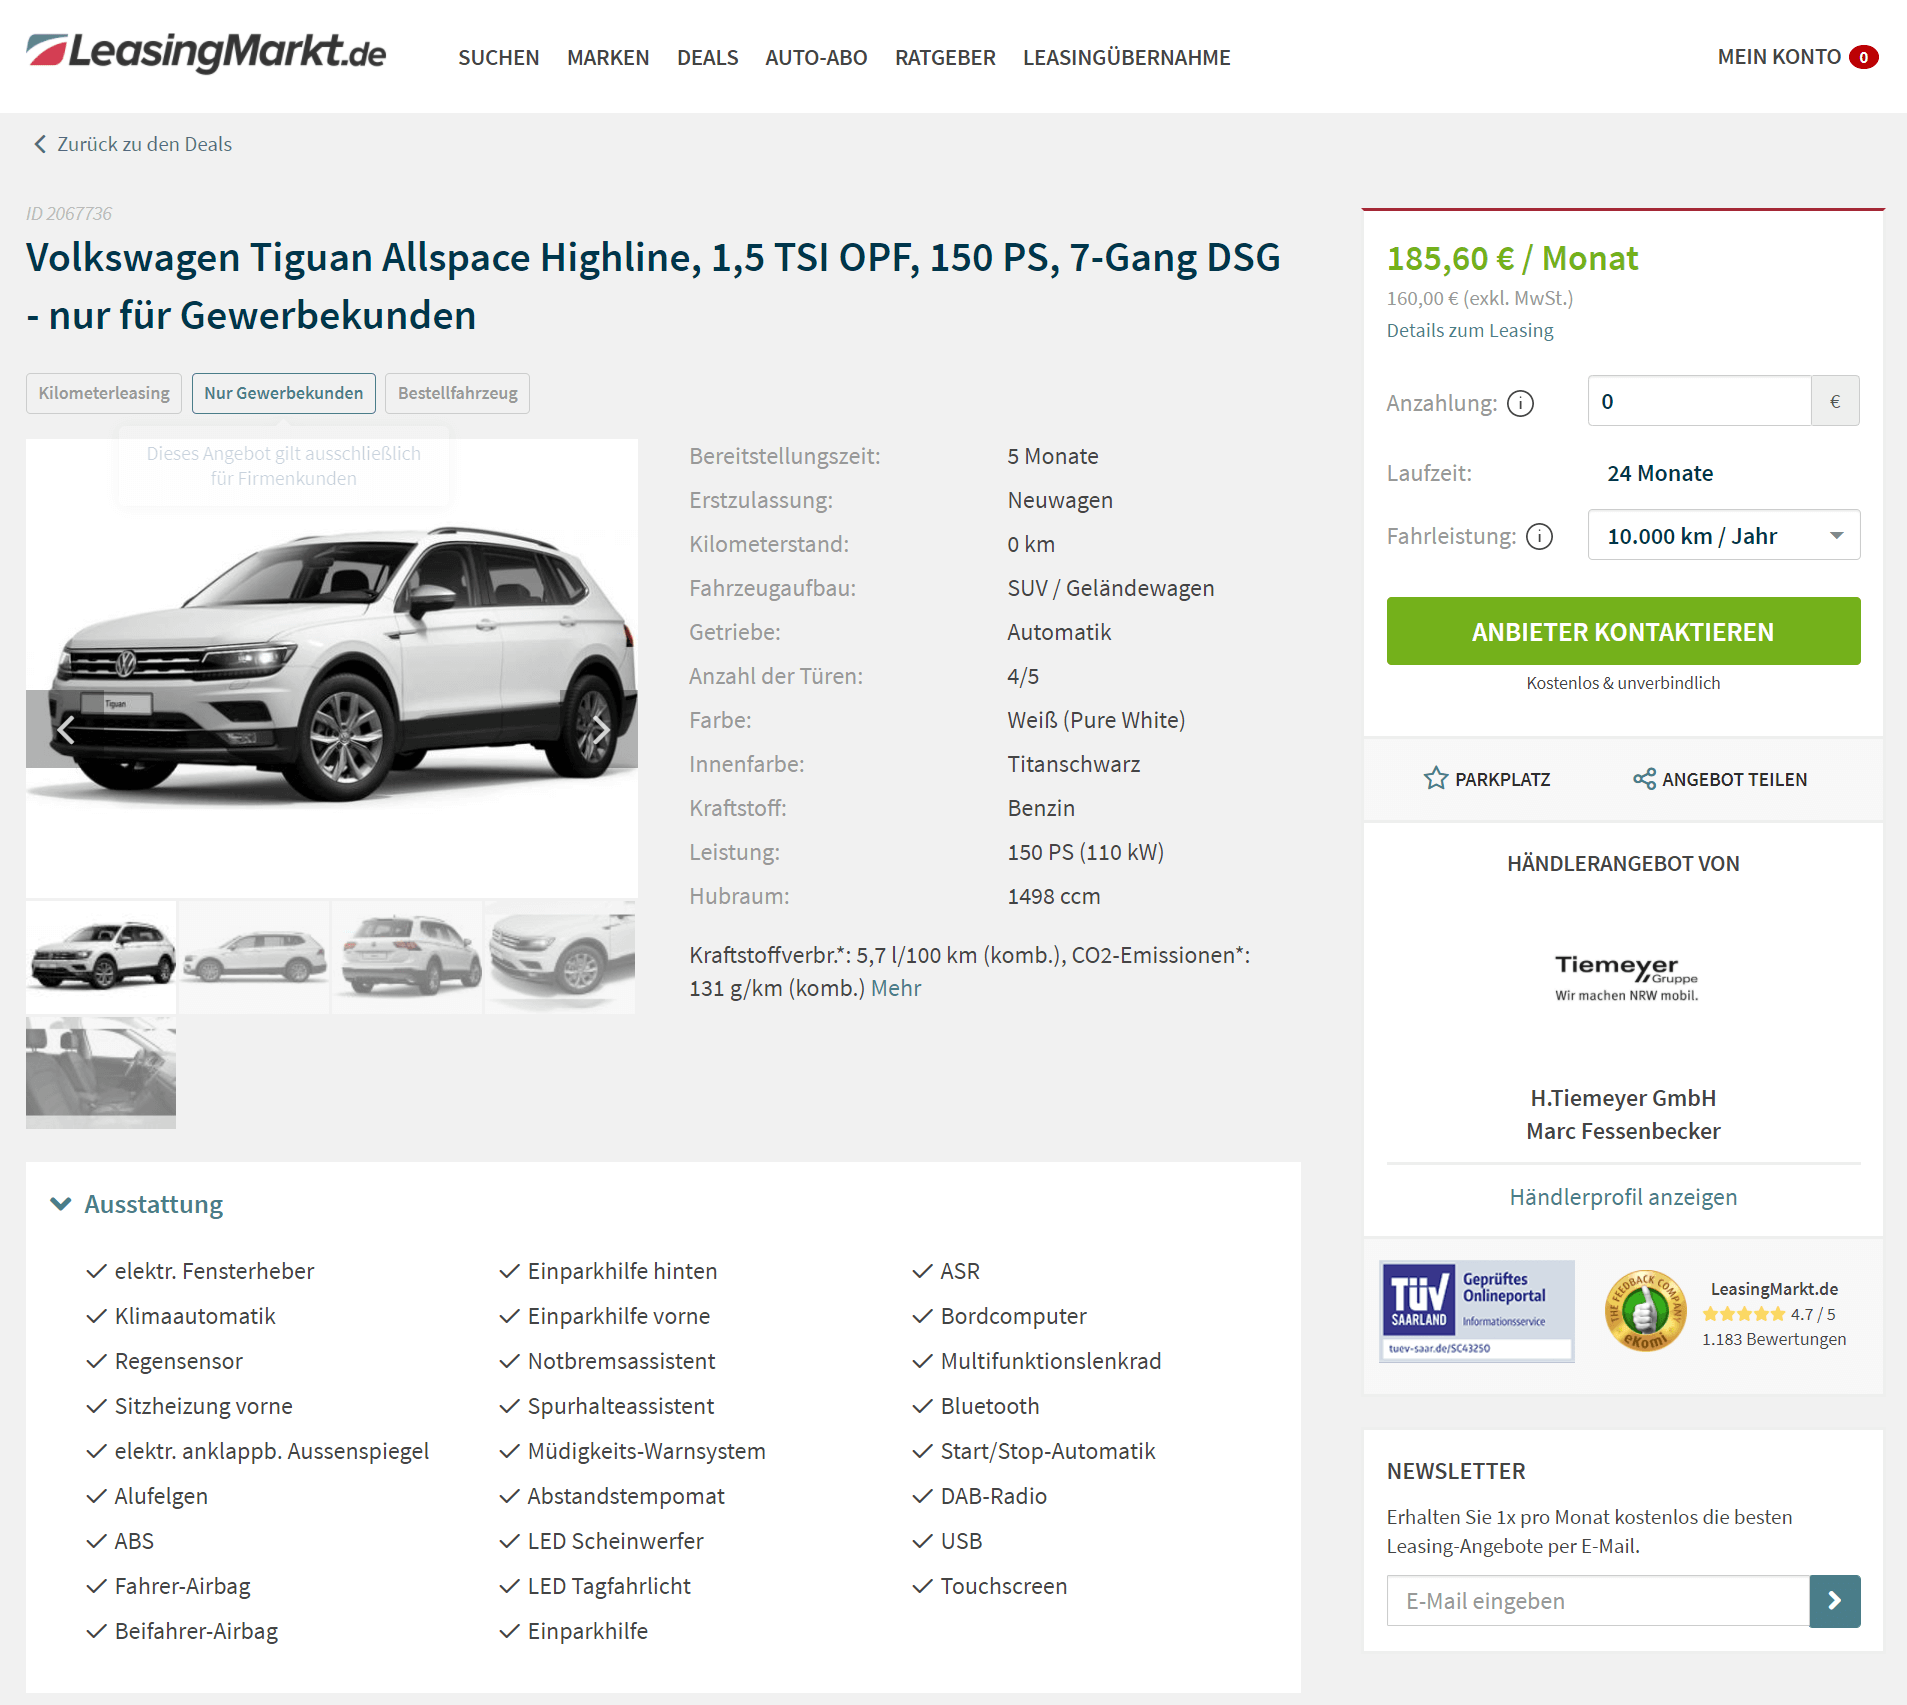Click the Anzahlung info icon
The image size is (1907, 1705).
pos(1520,403)
